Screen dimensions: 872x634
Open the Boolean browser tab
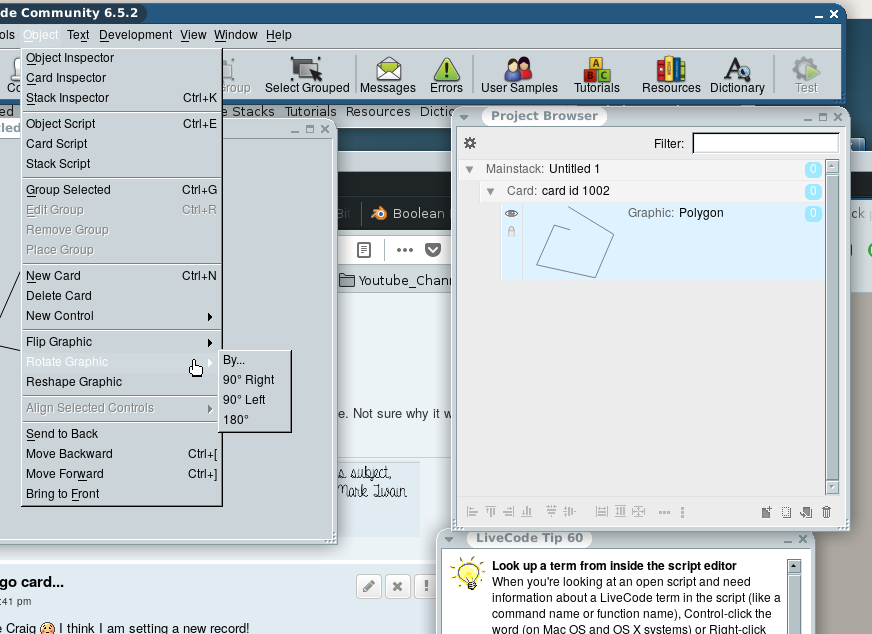pyautogui.click(x=408, y=214)
